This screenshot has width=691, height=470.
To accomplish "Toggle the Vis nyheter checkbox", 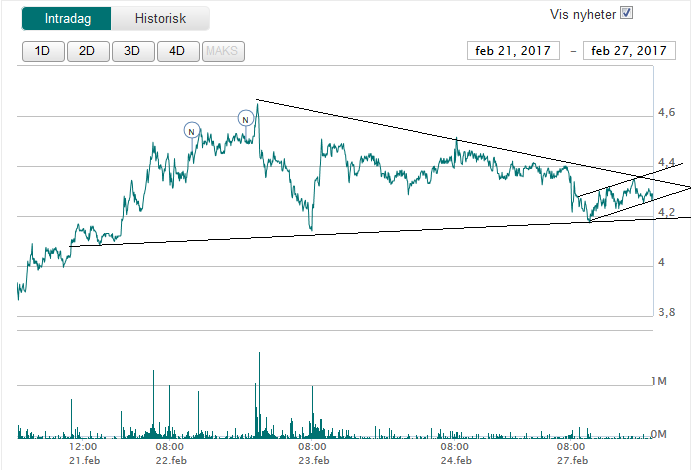I will (x=627, y=13).
